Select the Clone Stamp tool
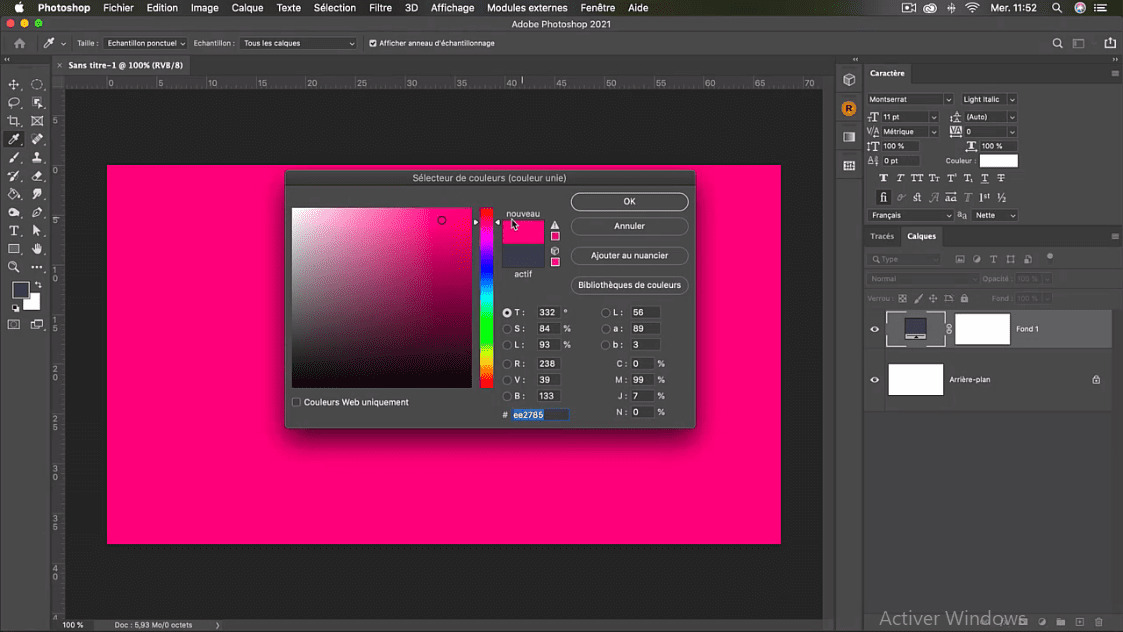The height and width of the screenshot is (632, 1123). [37, 158]
